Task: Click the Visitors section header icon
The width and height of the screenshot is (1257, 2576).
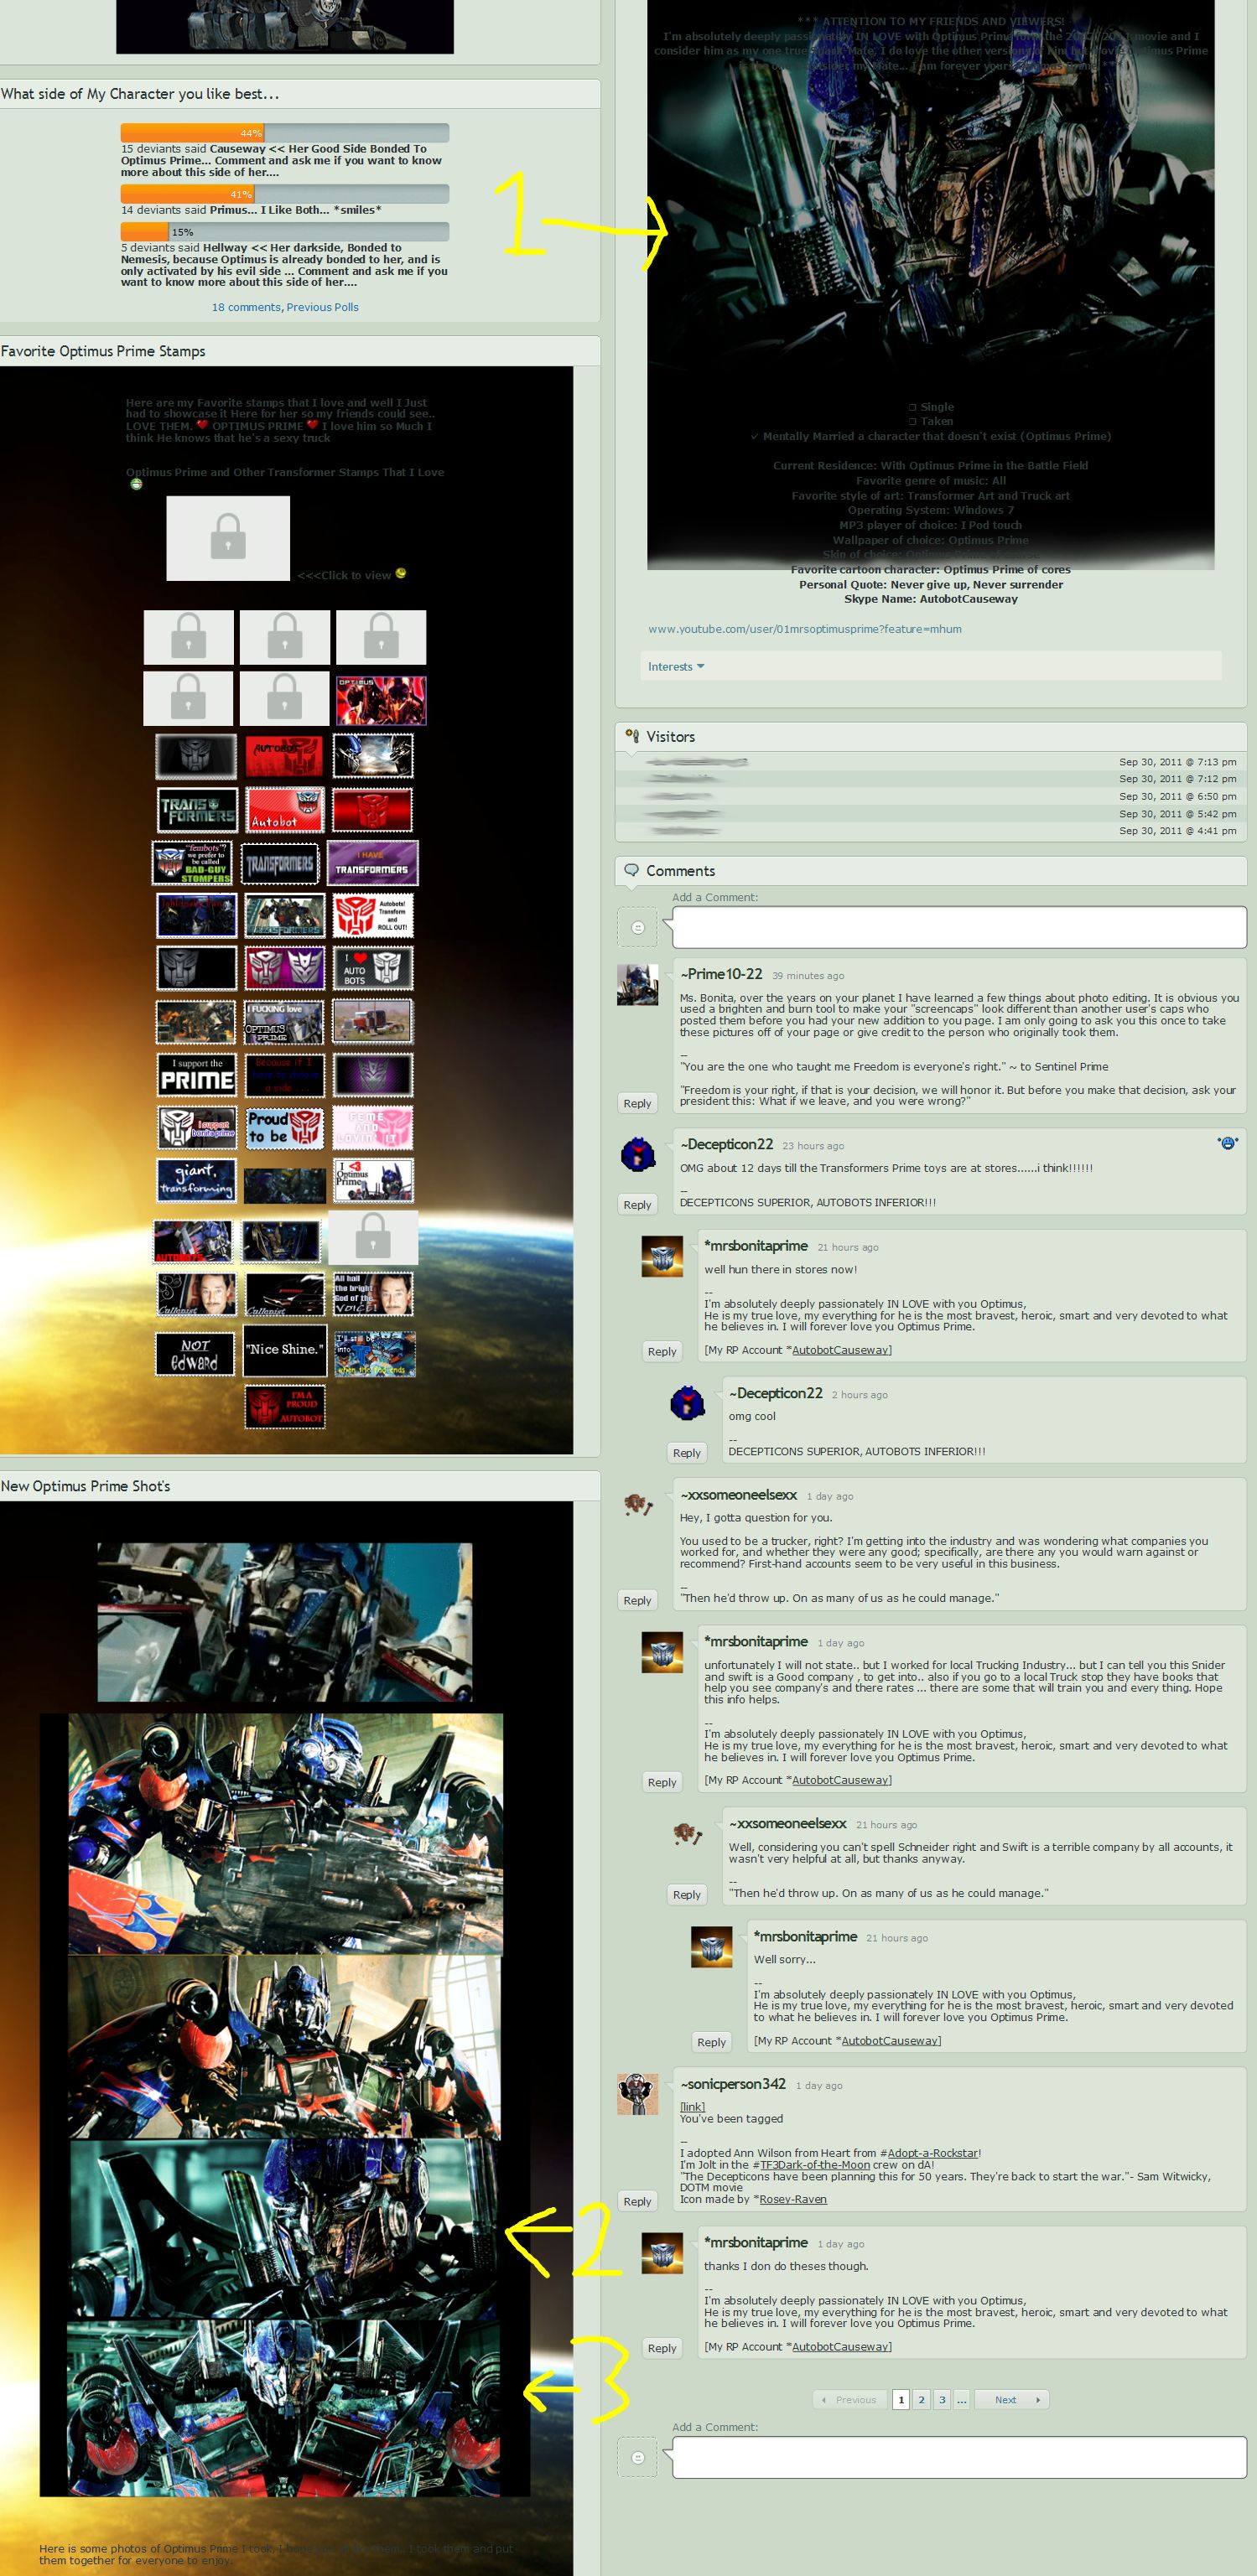Action: click(631, 735)
